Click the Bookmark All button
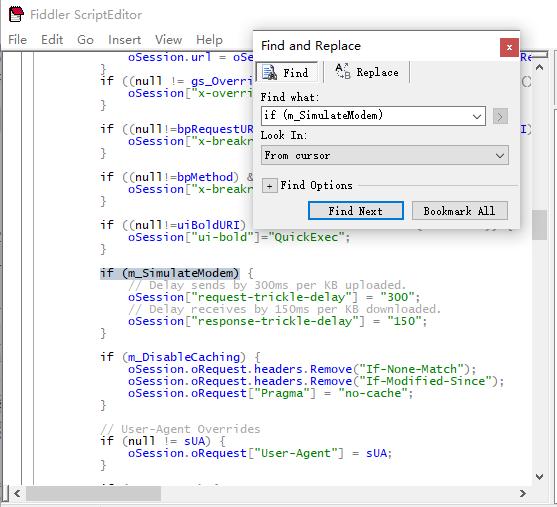This screenshot has height=507, width=557. [459, 211]
